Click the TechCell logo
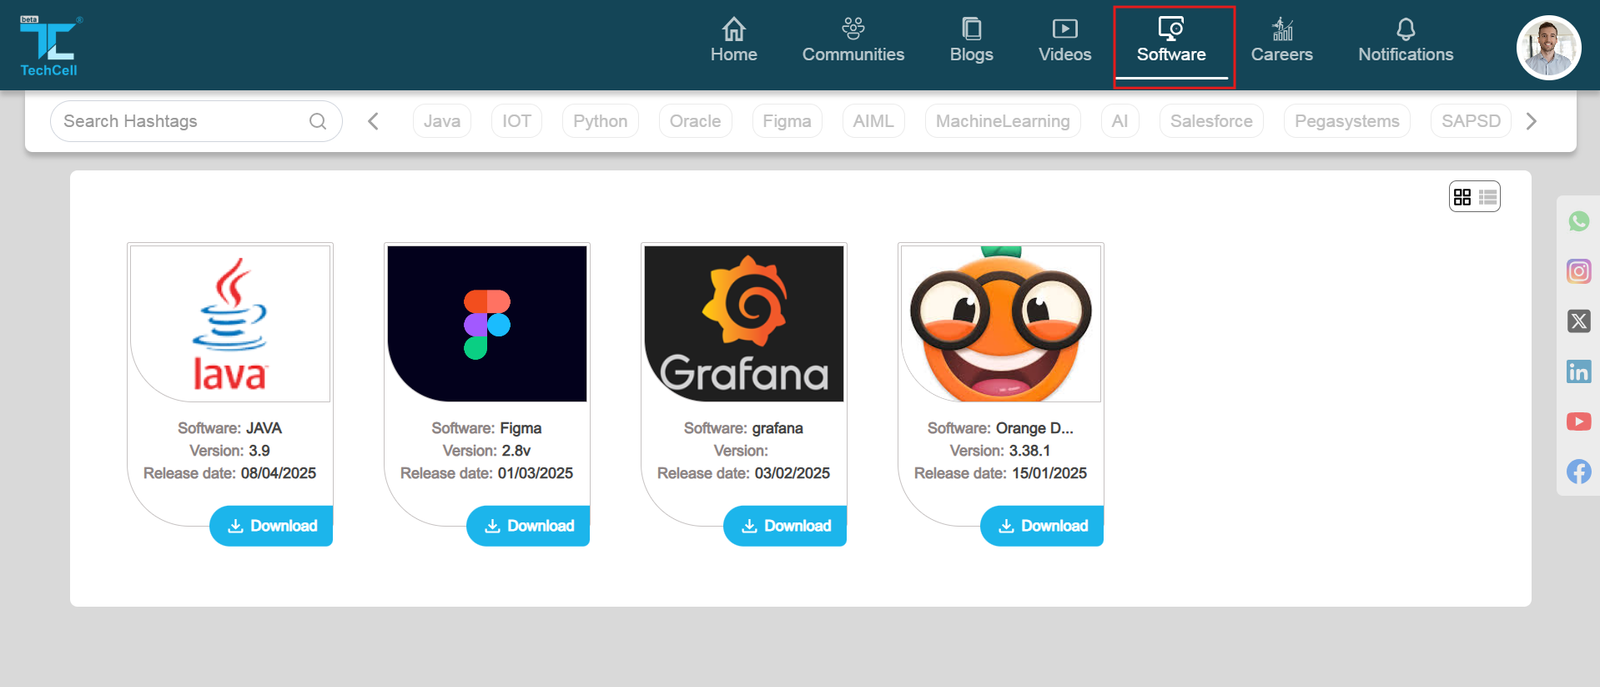 (49, 46)
